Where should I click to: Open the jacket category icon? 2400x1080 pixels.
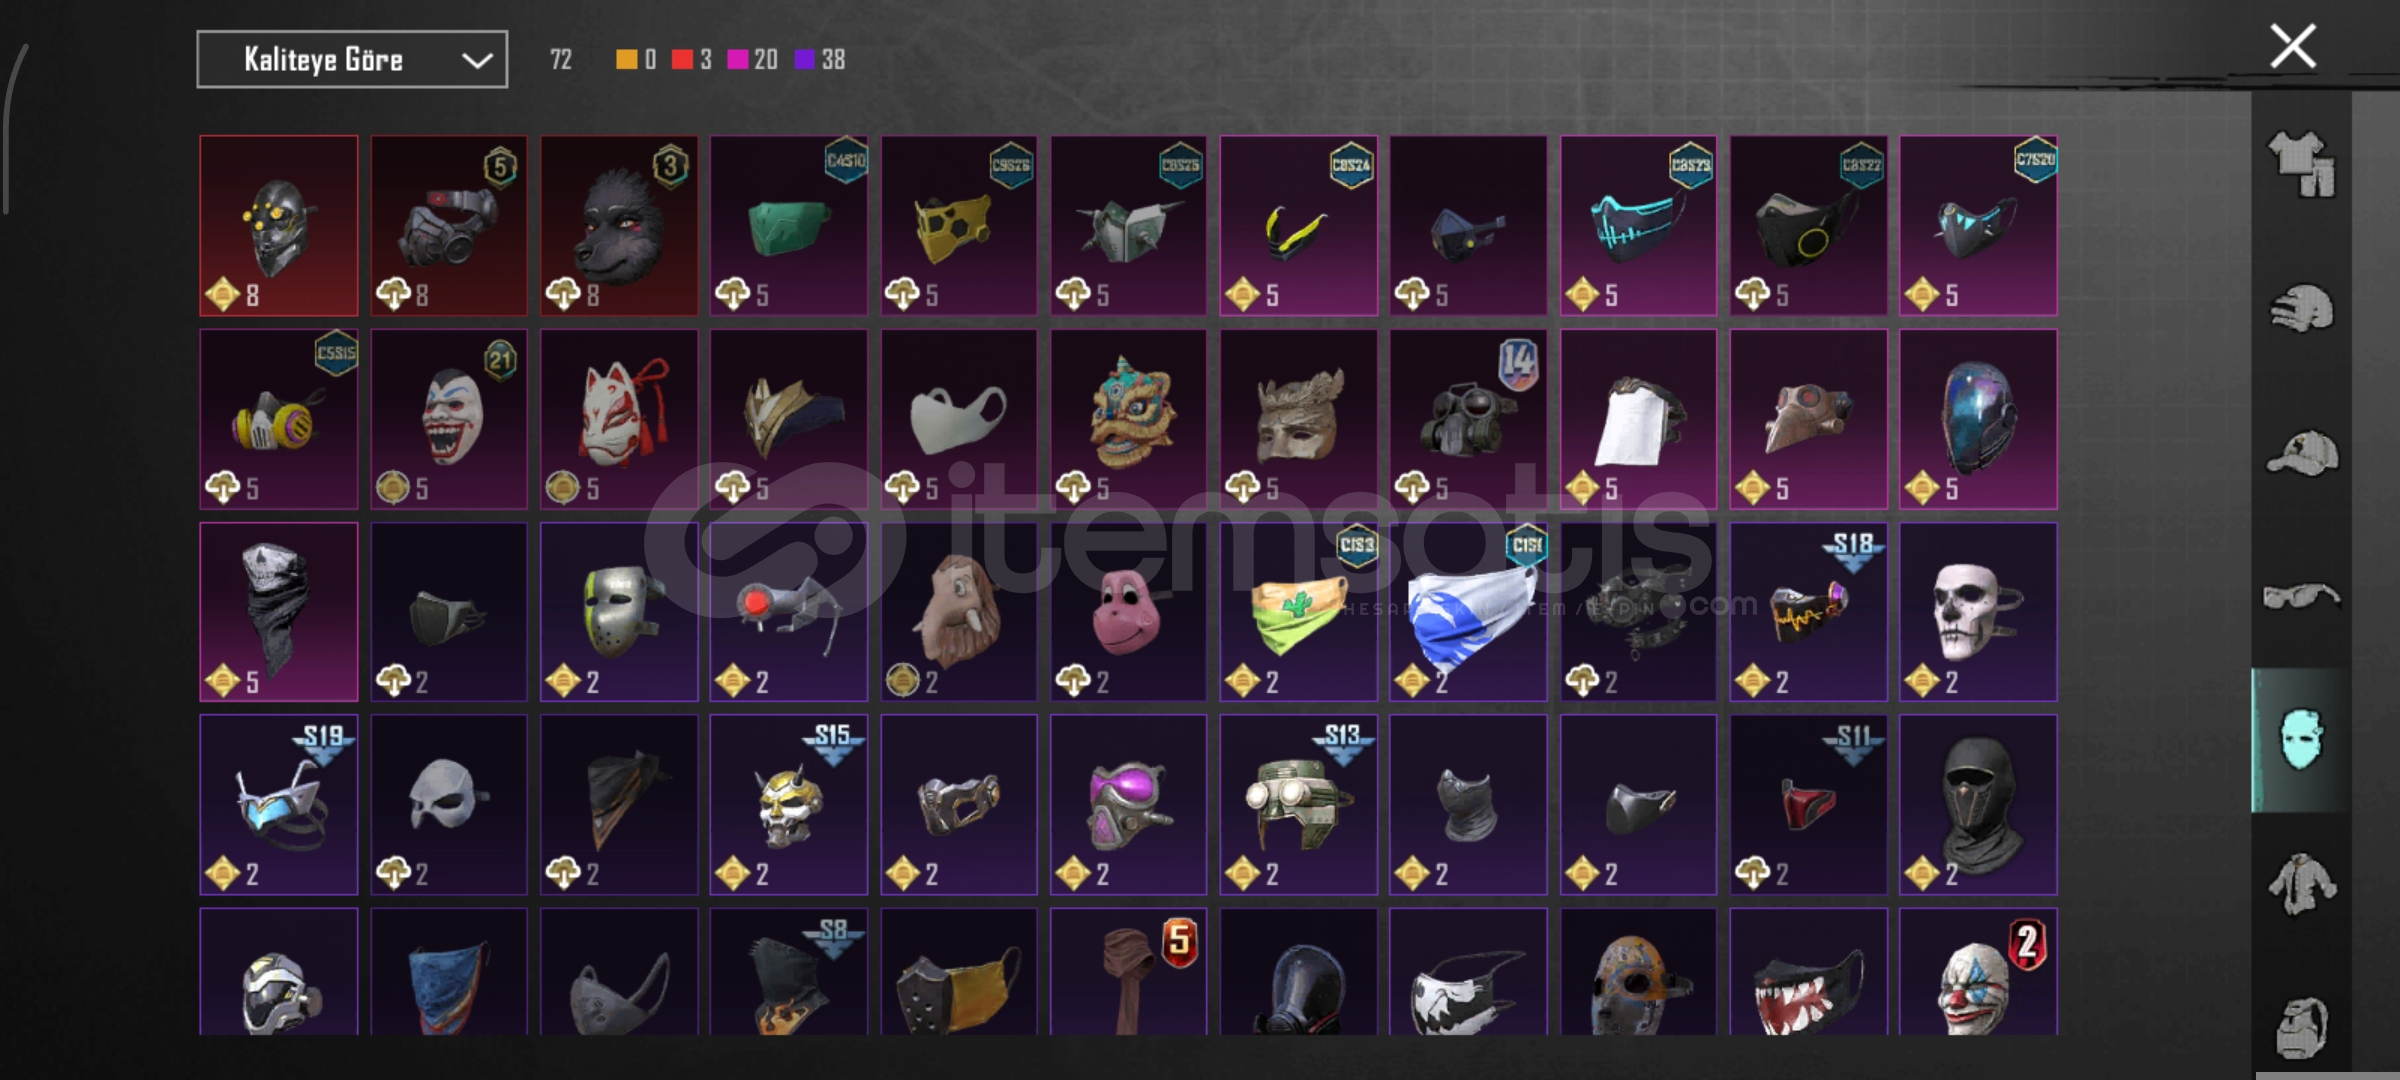pyautogui.click(x=2301, y=884)
